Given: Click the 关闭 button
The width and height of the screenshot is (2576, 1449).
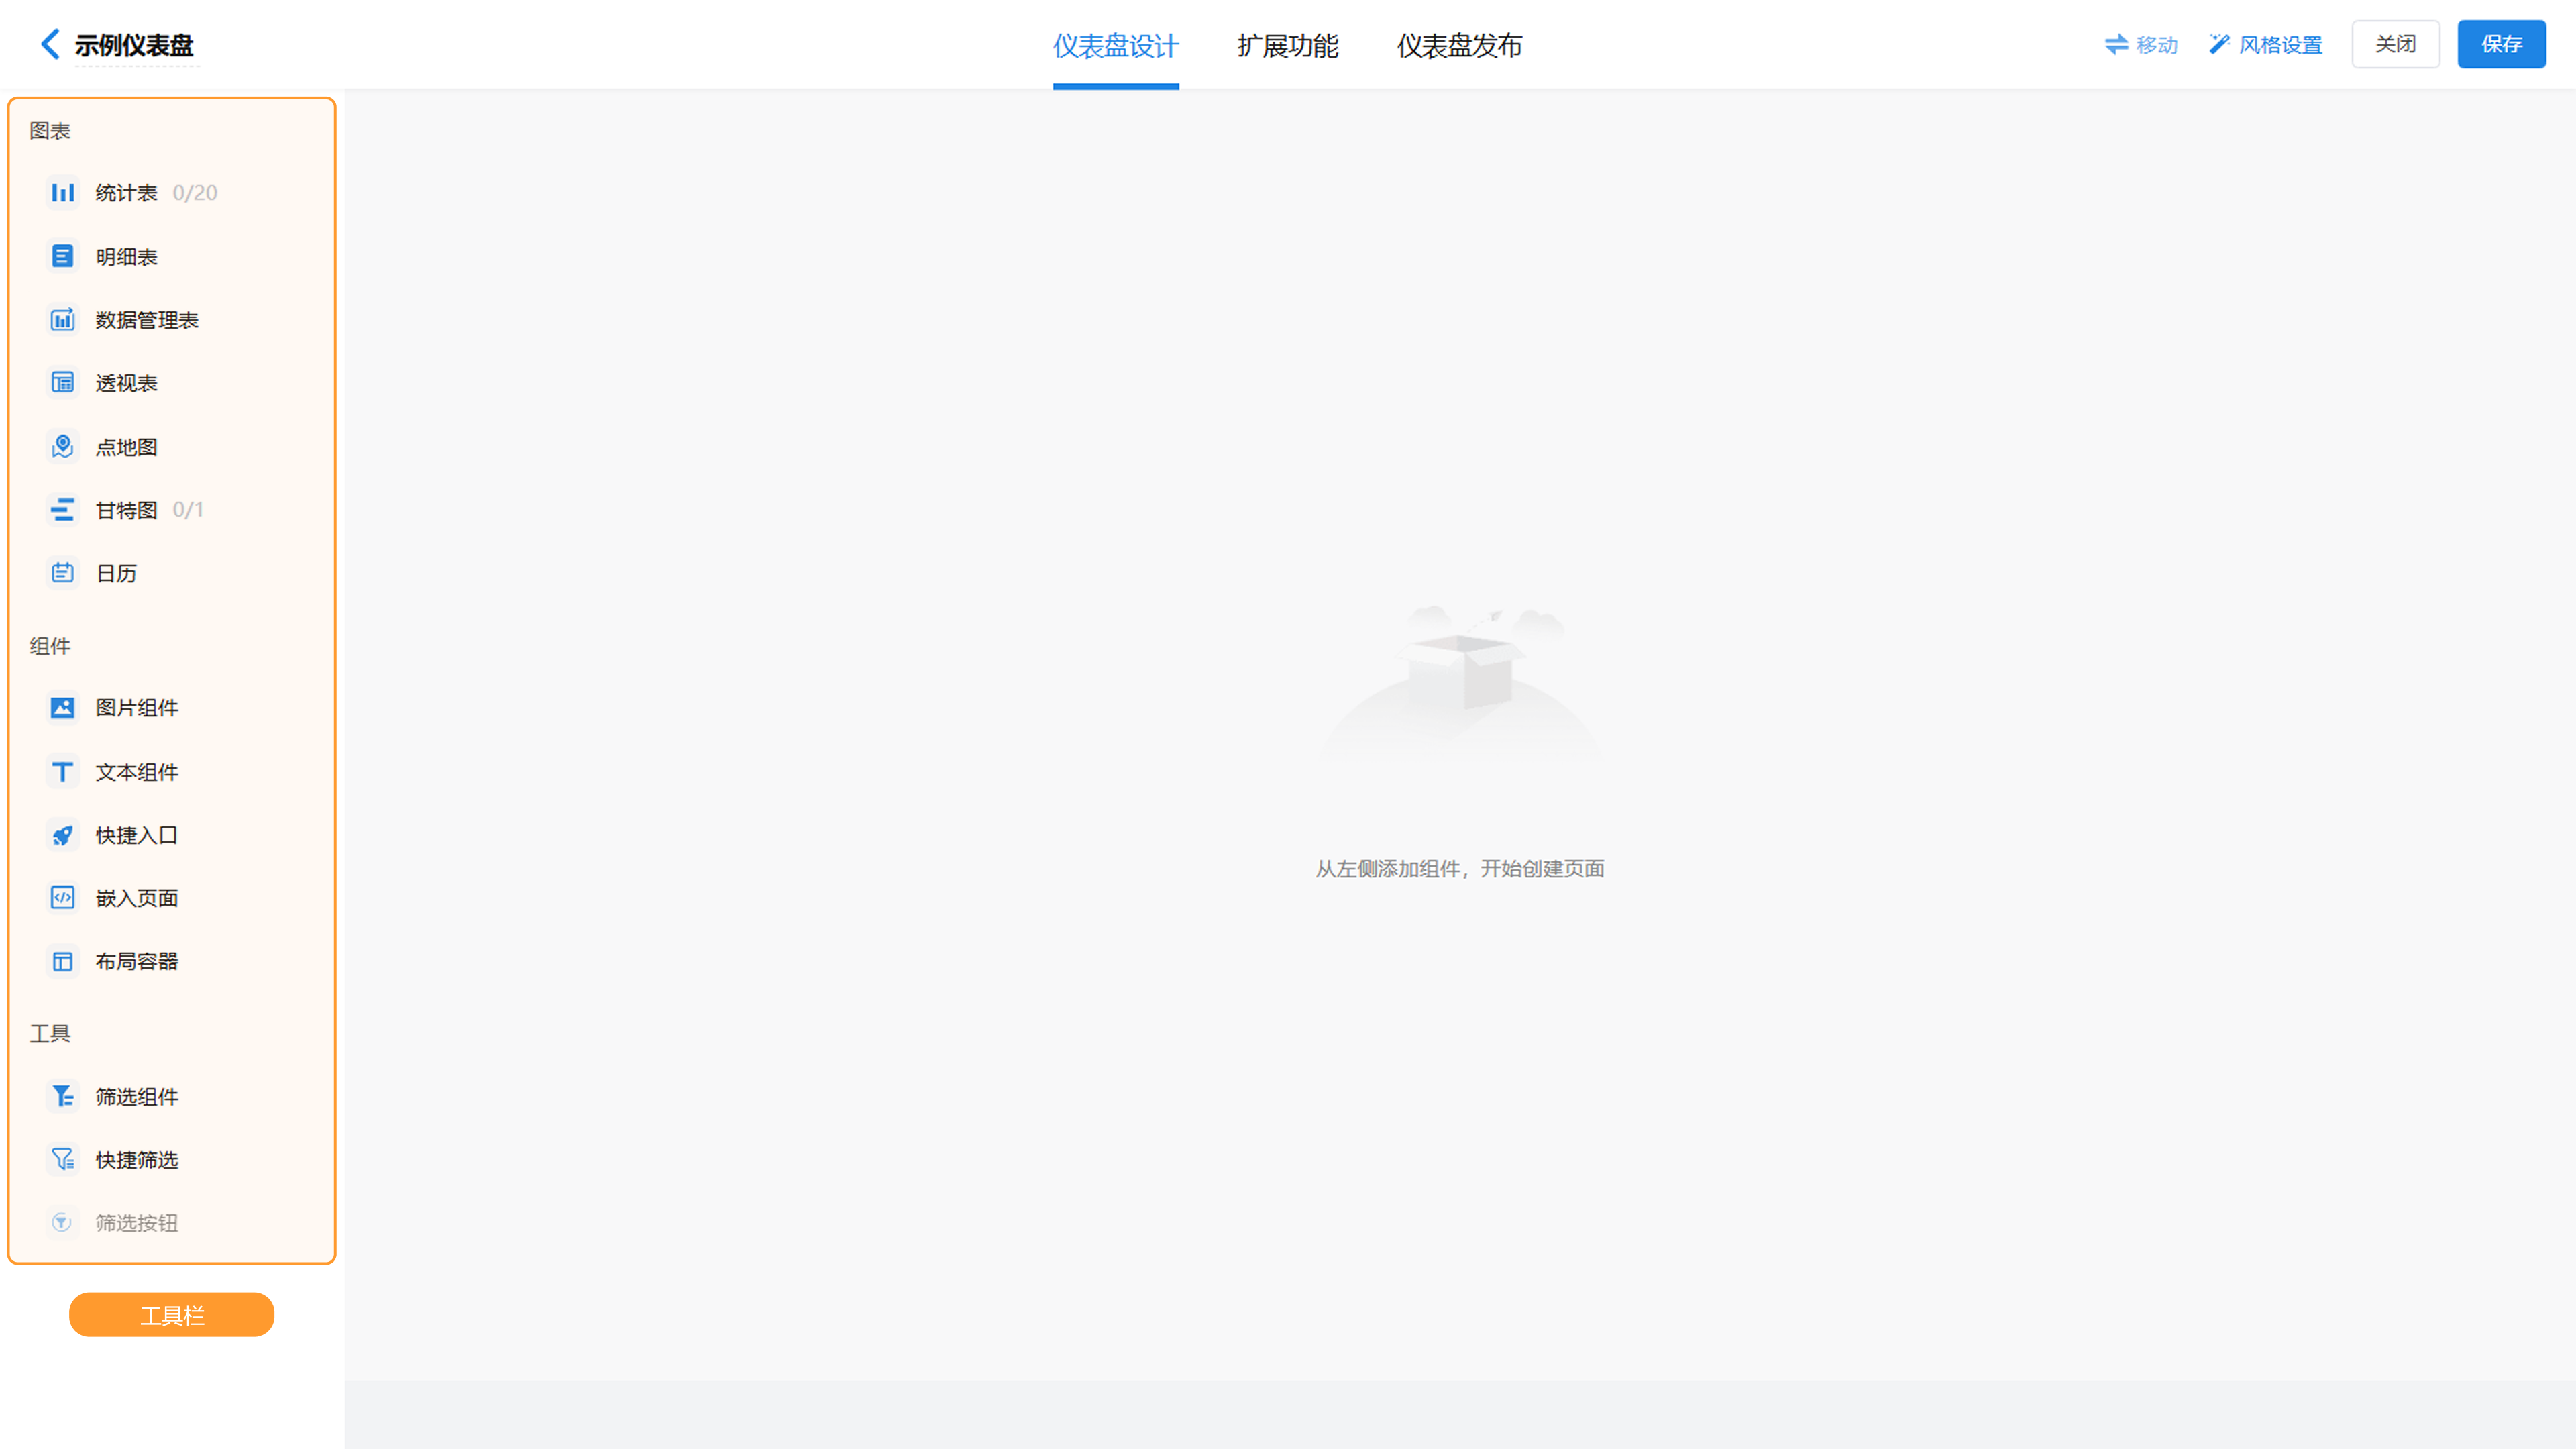Looking at the screenshot, I should 2395,44.
